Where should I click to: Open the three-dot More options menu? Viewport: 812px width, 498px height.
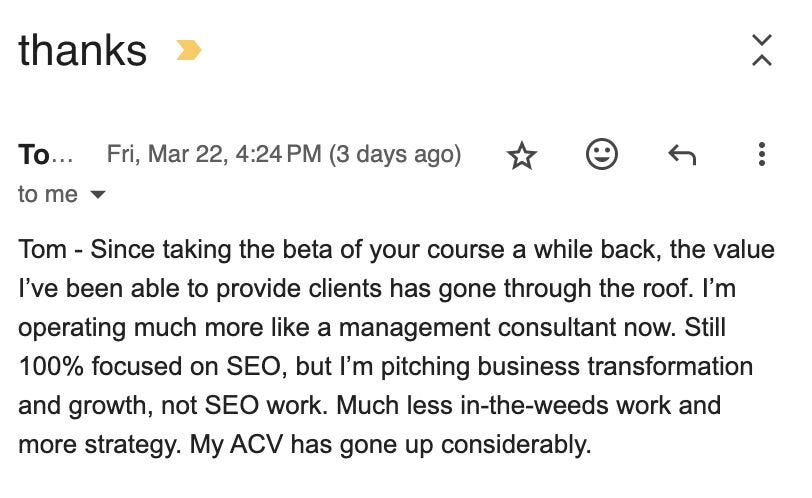pyautogui.click(x=761, y=154)
